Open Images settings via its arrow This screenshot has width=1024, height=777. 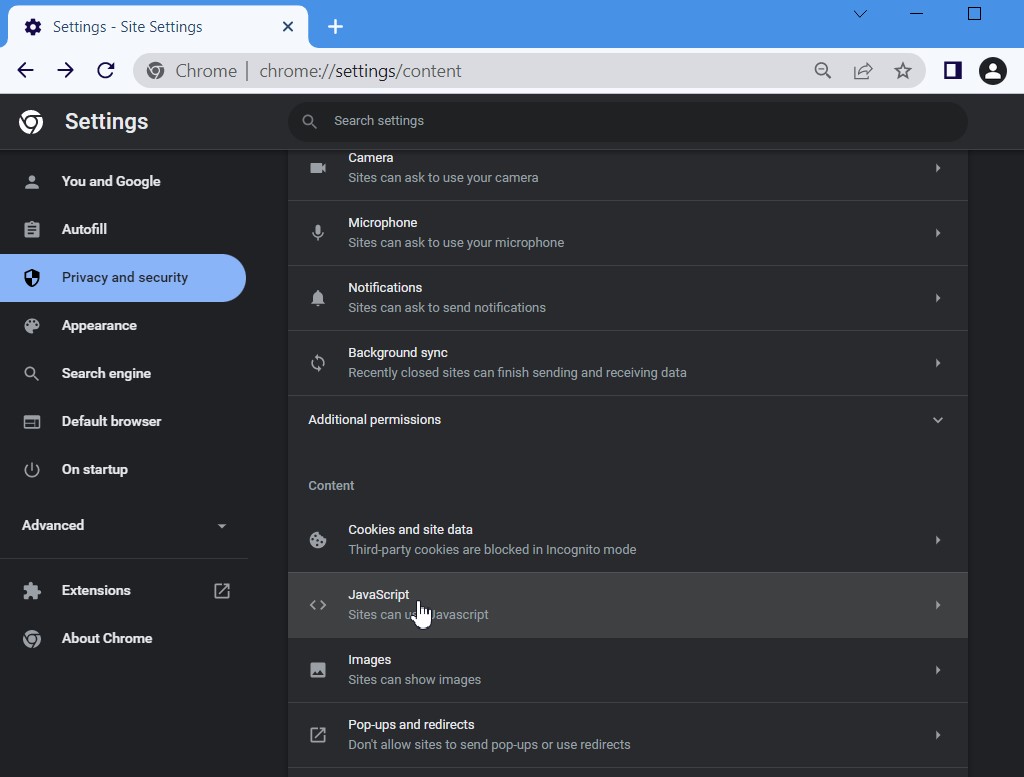pyautogui.click(x=938, y=670)
